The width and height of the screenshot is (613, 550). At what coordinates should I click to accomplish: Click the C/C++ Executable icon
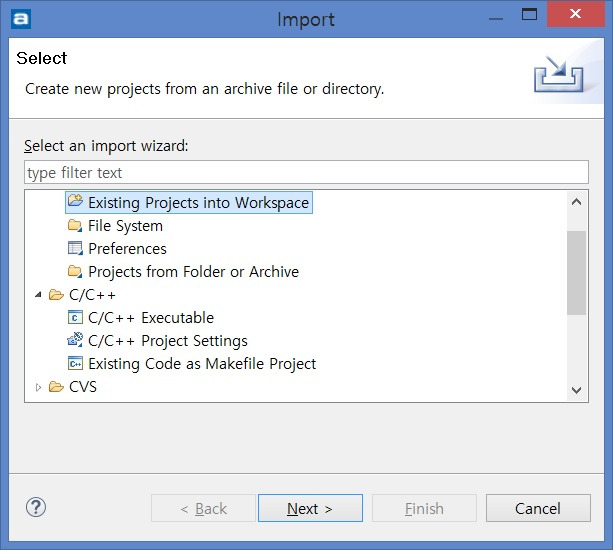point(75,317)
